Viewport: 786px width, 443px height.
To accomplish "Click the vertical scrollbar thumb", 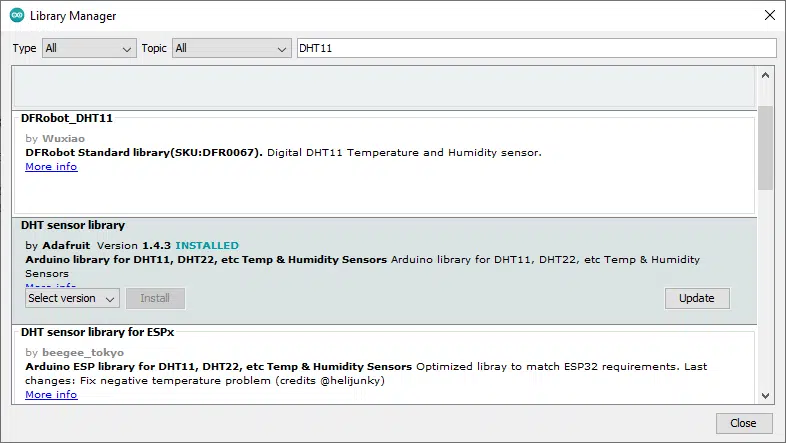I will tap(765, 148).
